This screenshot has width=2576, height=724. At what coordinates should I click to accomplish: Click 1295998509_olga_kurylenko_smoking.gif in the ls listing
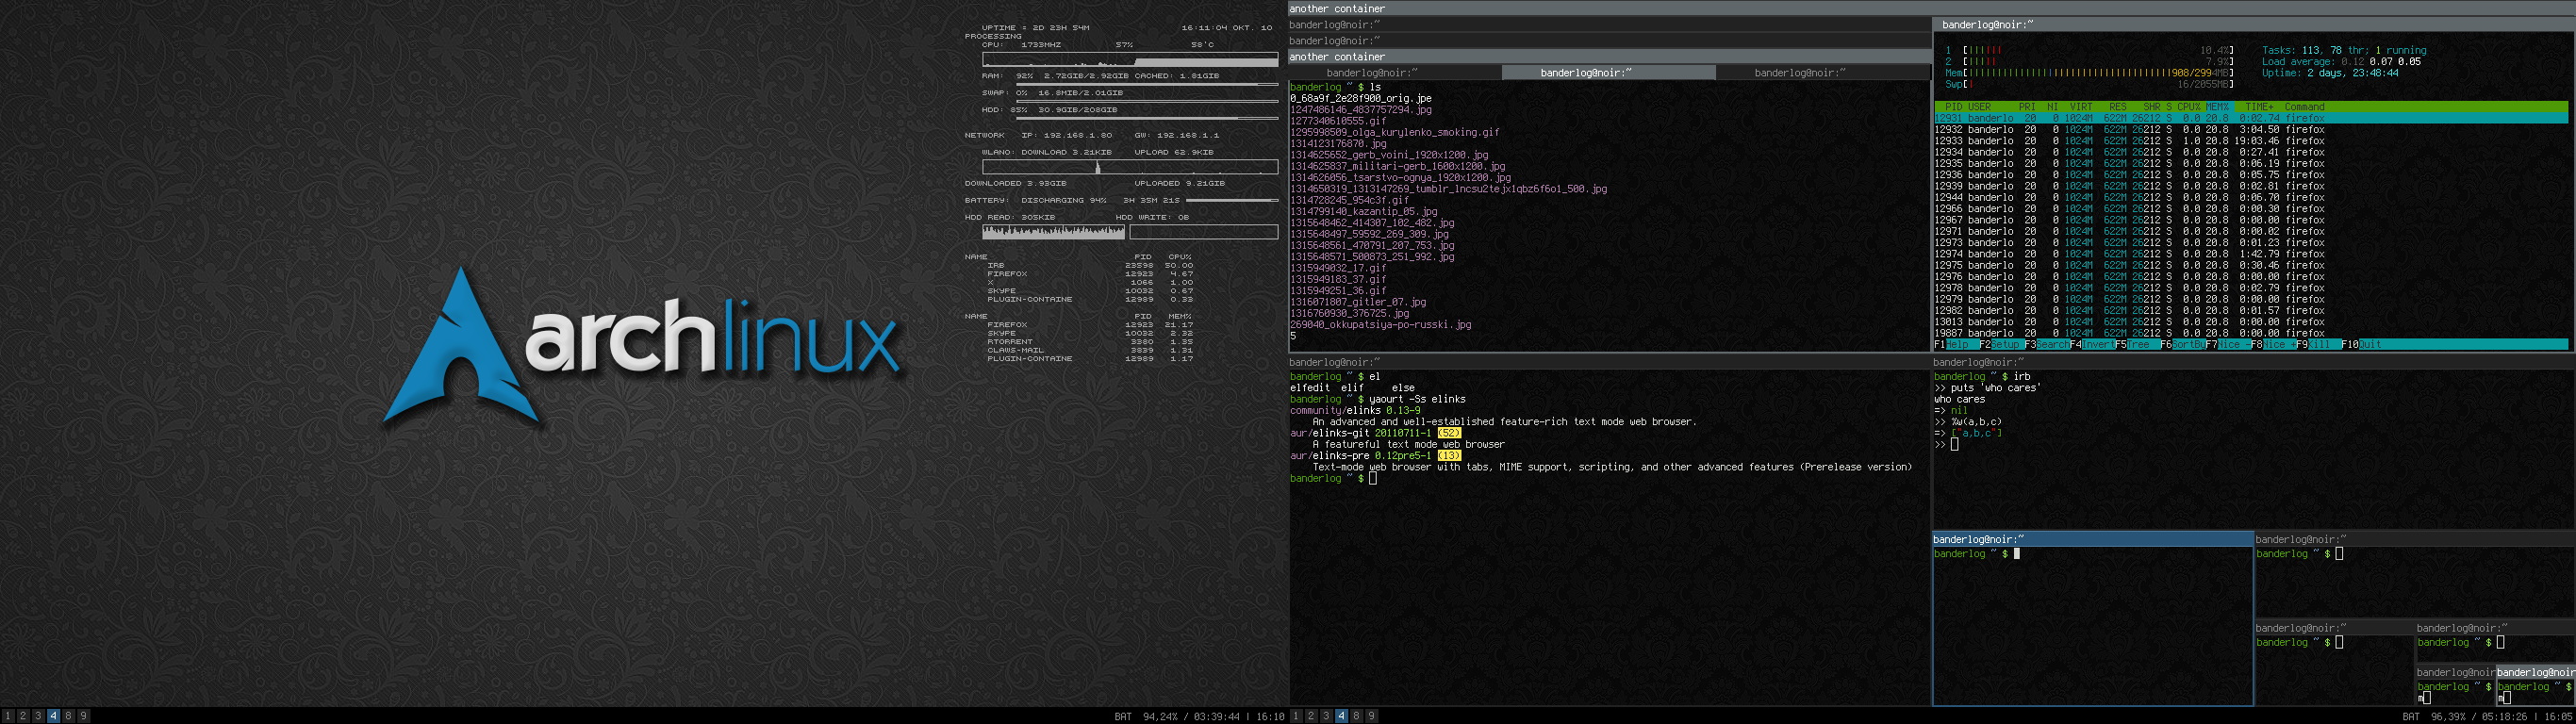pyautogui.click(x=1394, y=132)
